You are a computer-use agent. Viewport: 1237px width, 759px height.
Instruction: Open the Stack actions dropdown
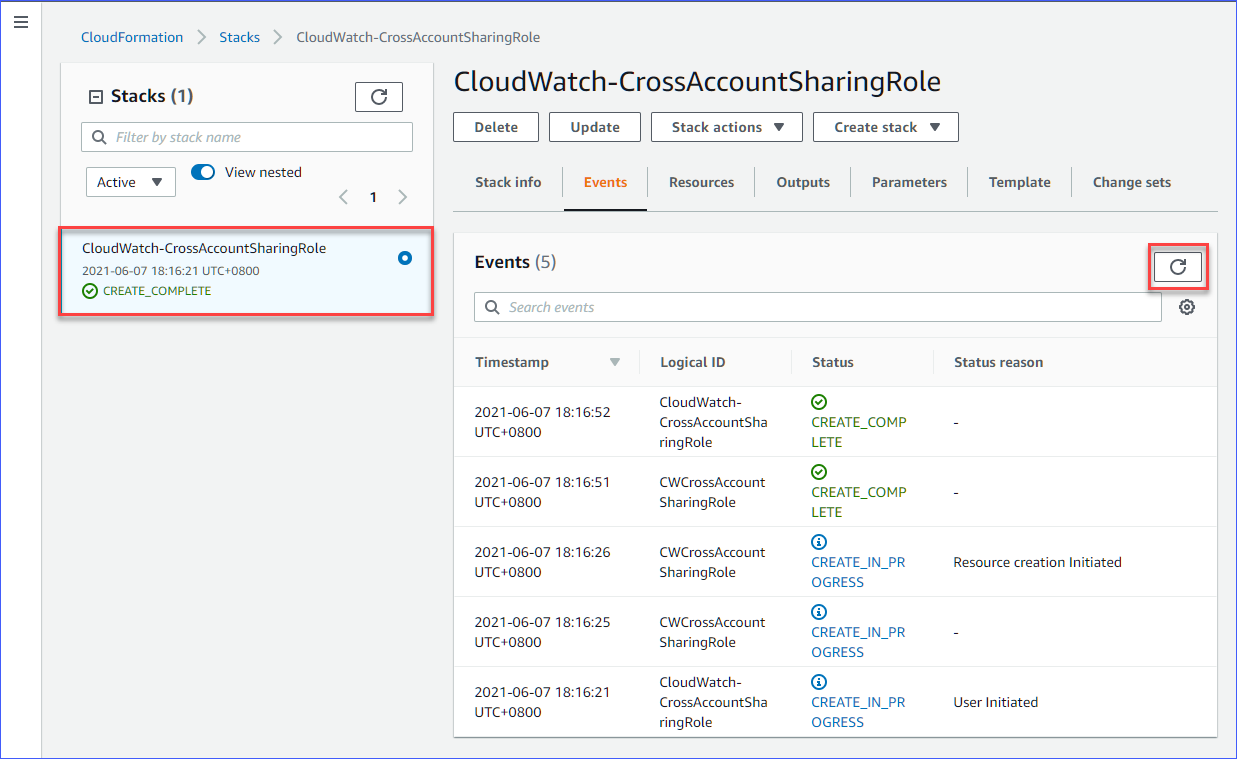coord(726,127)
